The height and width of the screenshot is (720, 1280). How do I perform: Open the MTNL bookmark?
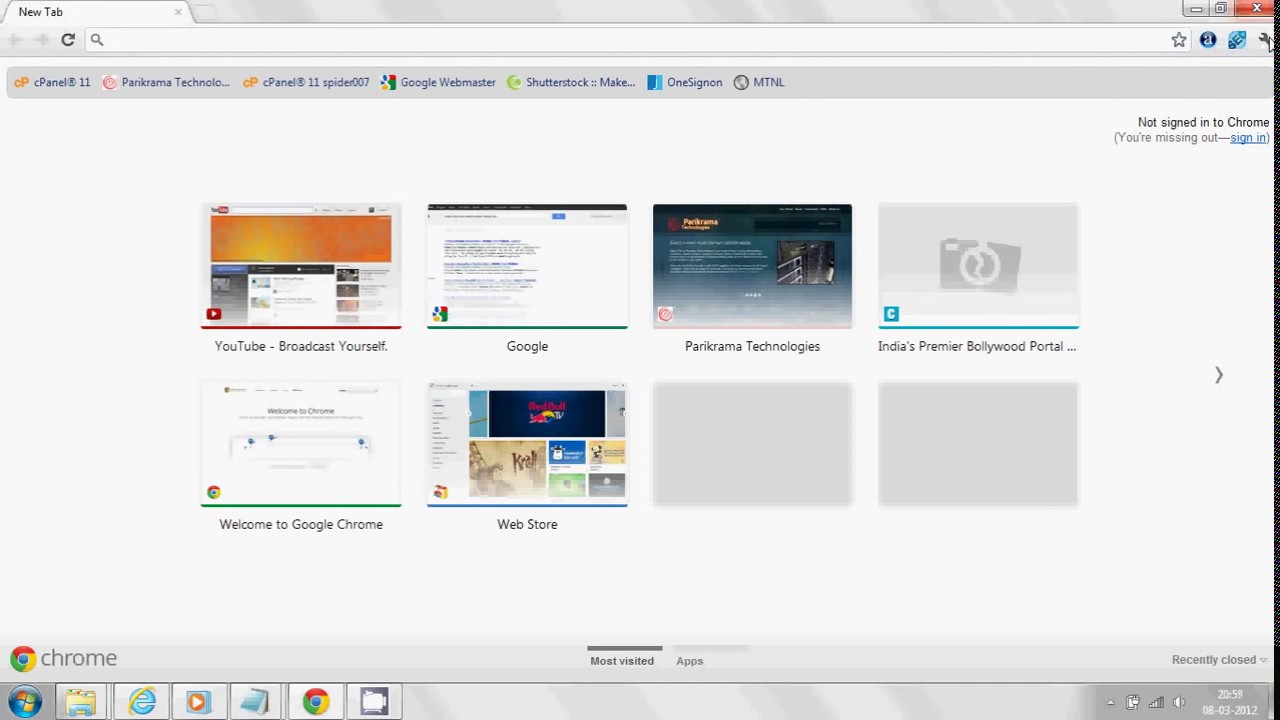pyautogui.click(x=759, y=83)
